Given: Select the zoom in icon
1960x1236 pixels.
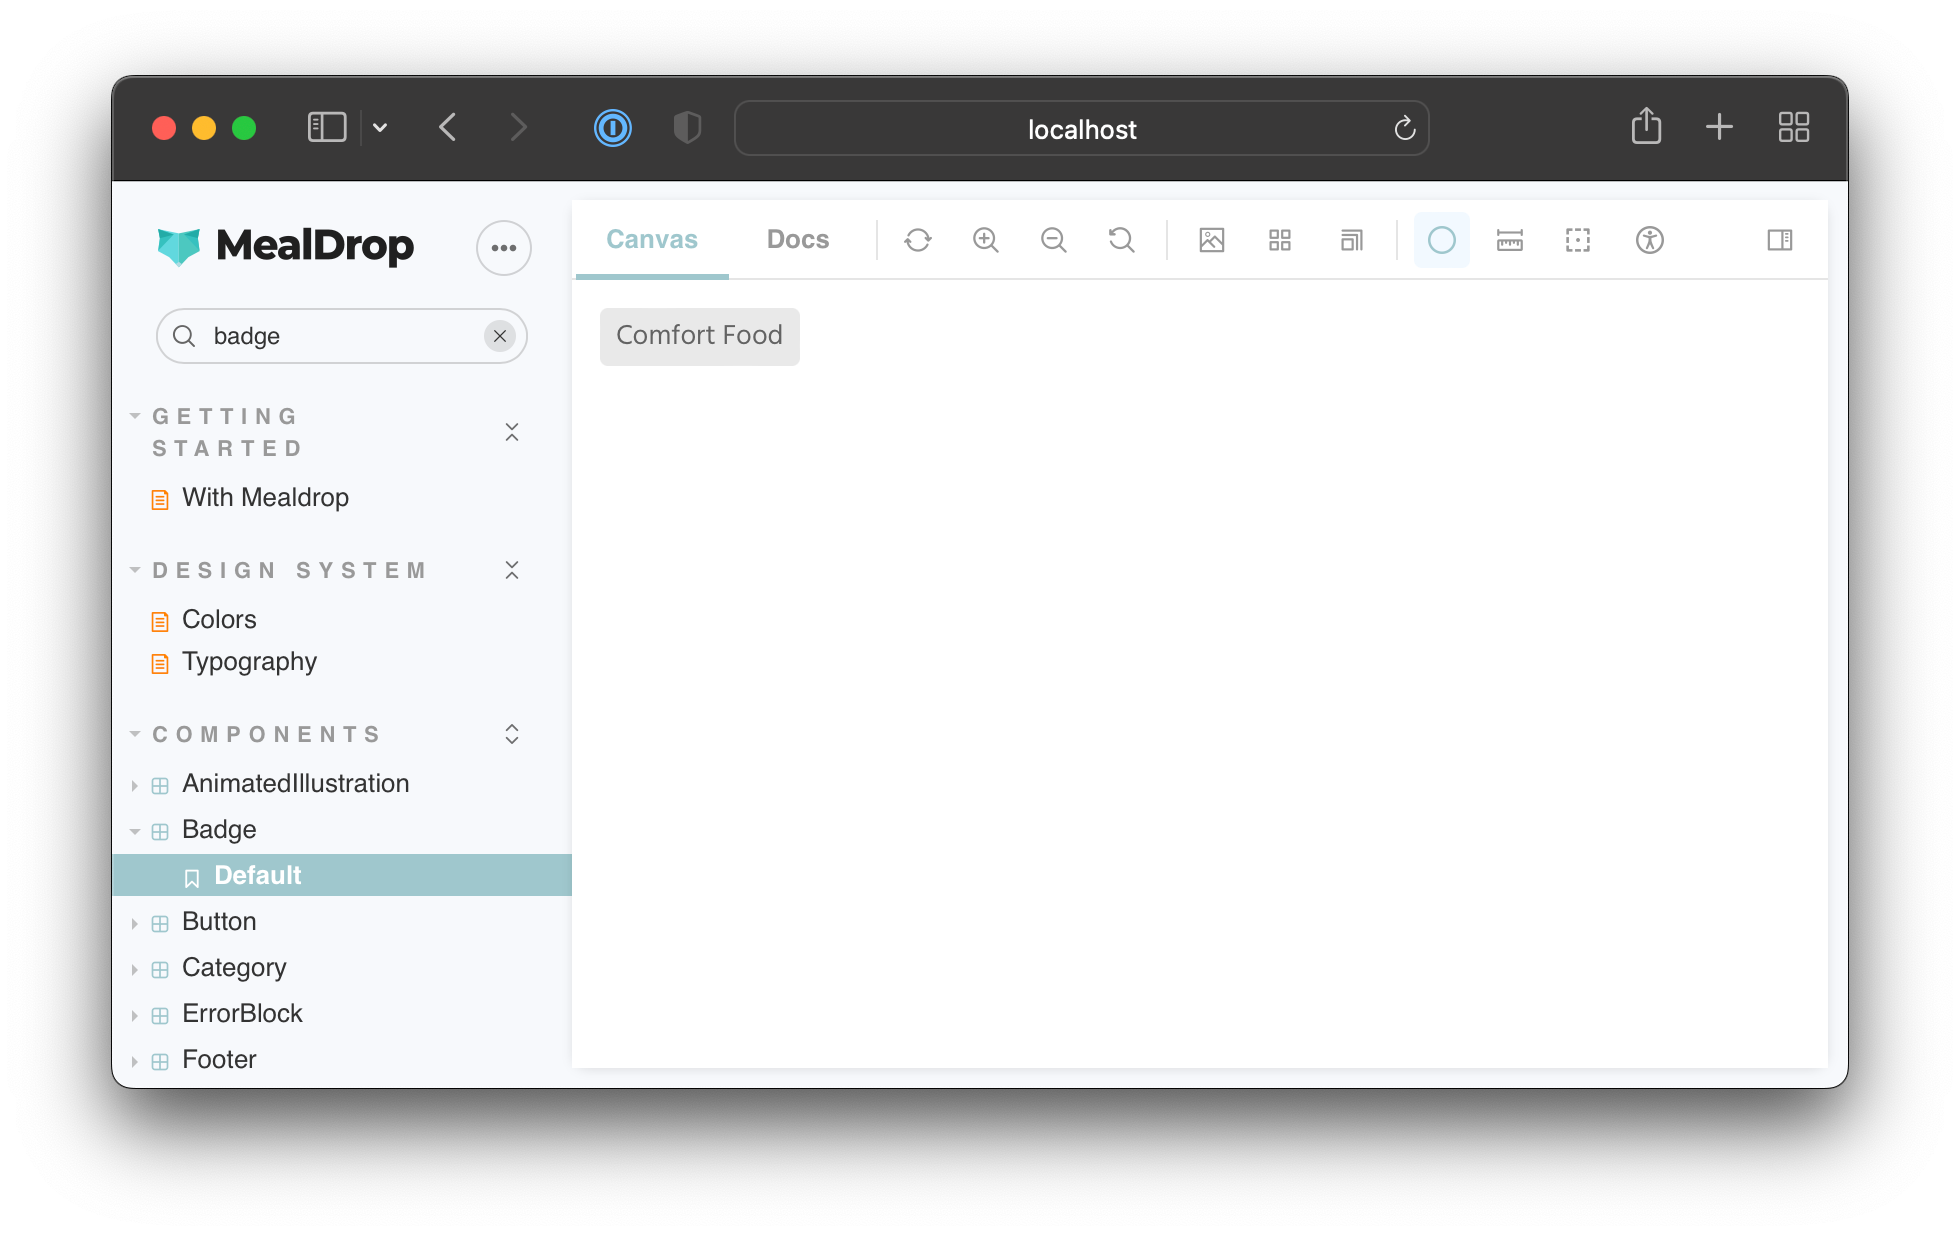Looking at the screenshot, I should pos(986,238).
